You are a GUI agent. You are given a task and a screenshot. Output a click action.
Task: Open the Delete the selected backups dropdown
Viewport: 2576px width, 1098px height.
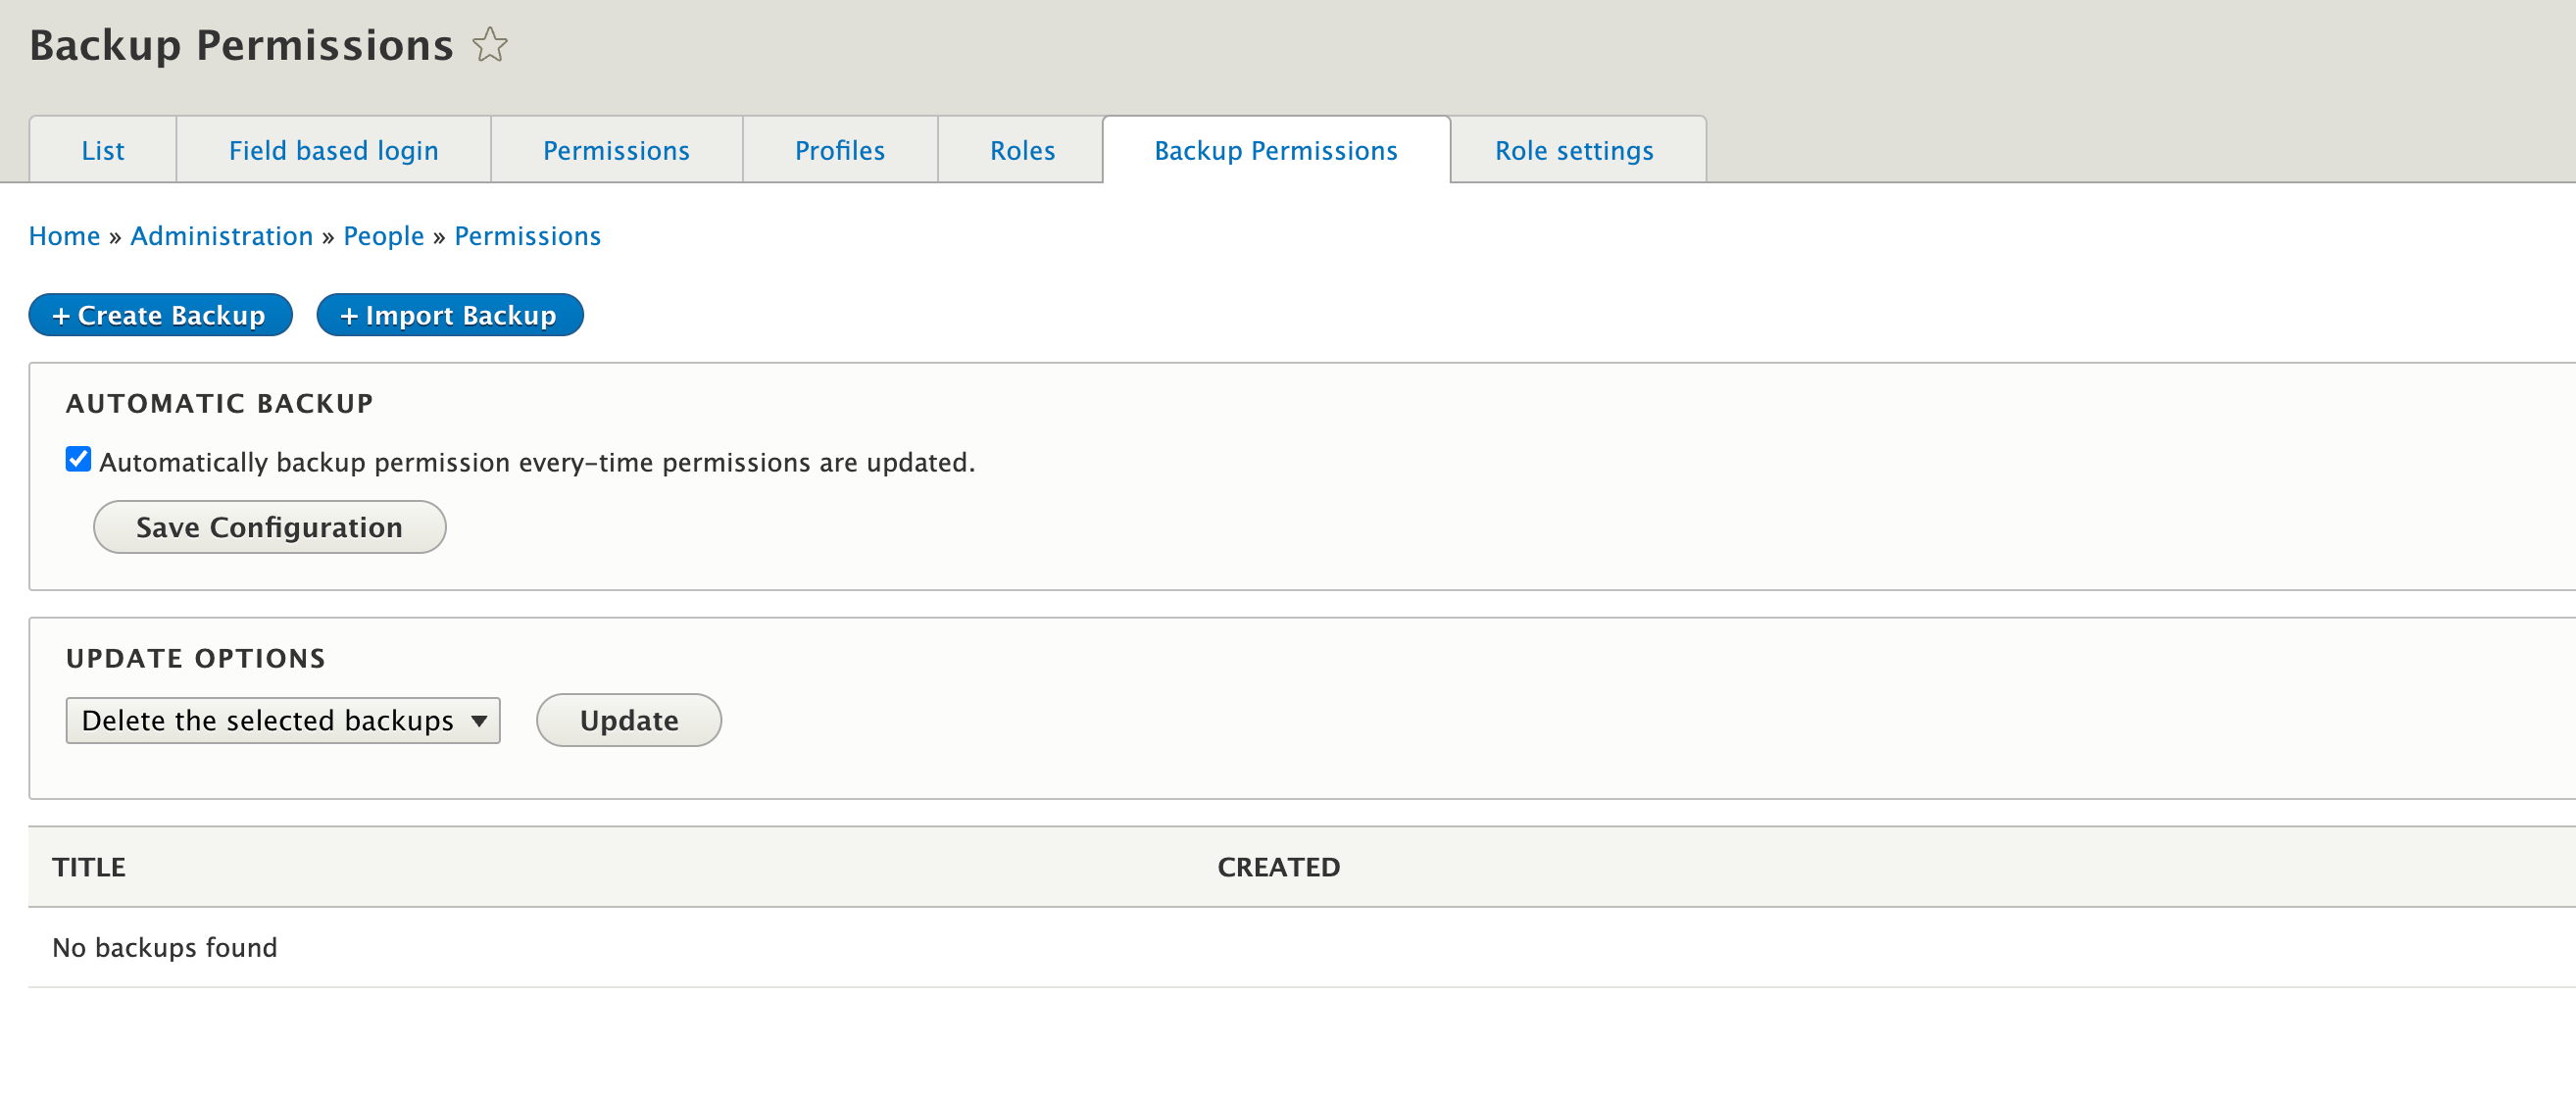coord(282,720)
